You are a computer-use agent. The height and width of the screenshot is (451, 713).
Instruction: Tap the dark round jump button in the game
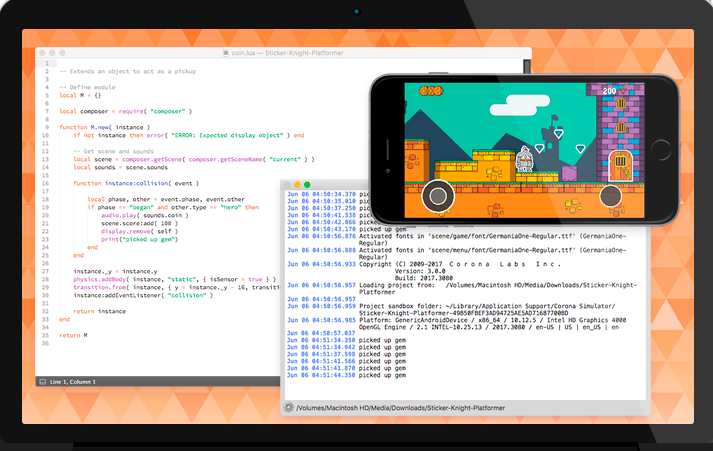click(610, 196)
